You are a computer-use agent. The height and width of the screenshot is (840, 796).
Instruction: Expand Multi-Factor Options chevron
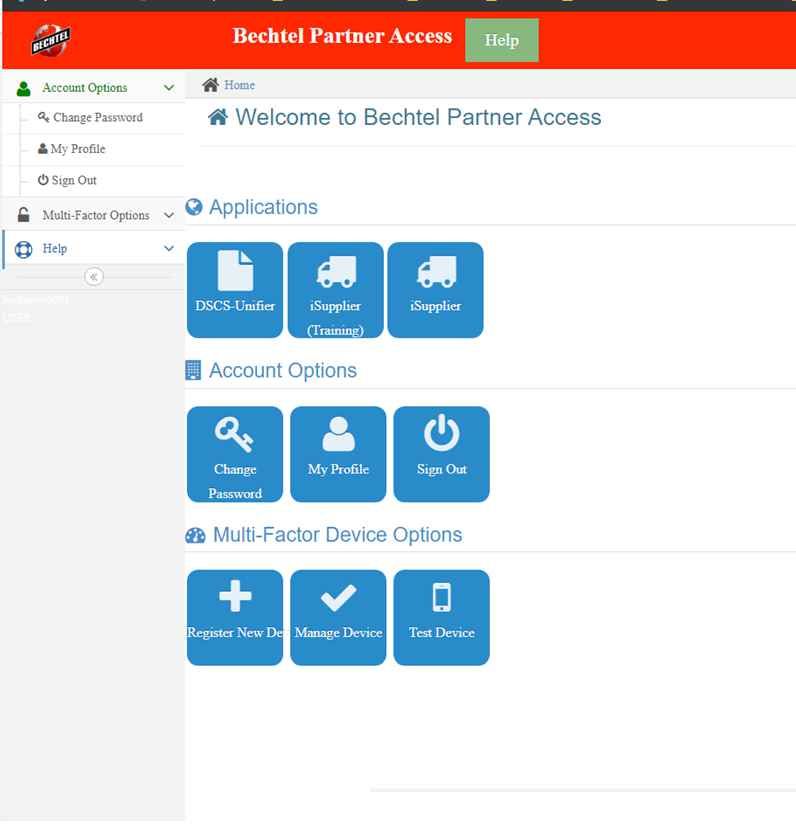pos(169,215)
